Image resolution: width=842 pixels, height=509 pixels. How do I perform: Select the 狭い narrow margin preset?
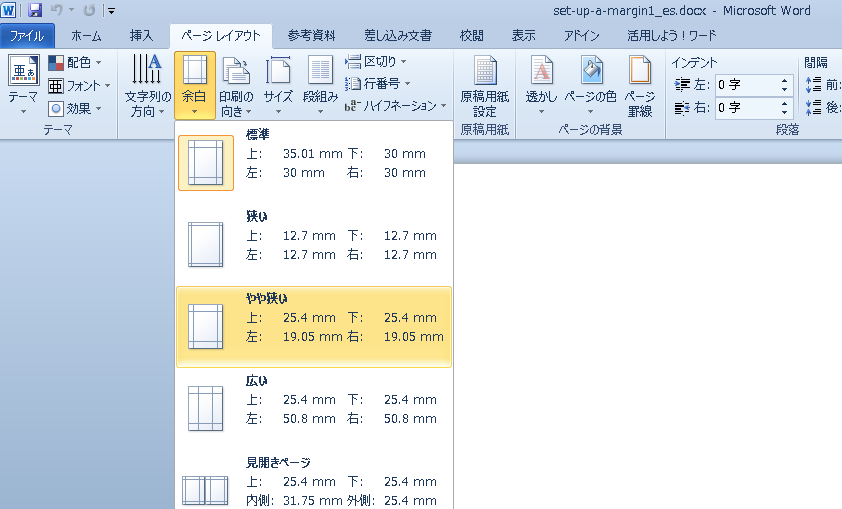pos(314,244)
